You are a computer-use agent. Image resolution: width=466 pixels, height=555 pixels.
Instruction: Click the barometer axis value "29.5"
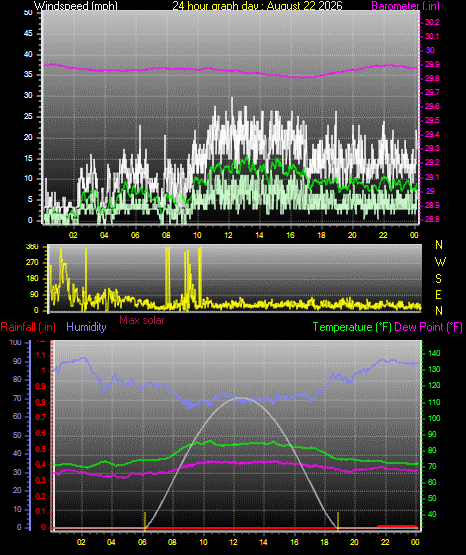point(432,120)
